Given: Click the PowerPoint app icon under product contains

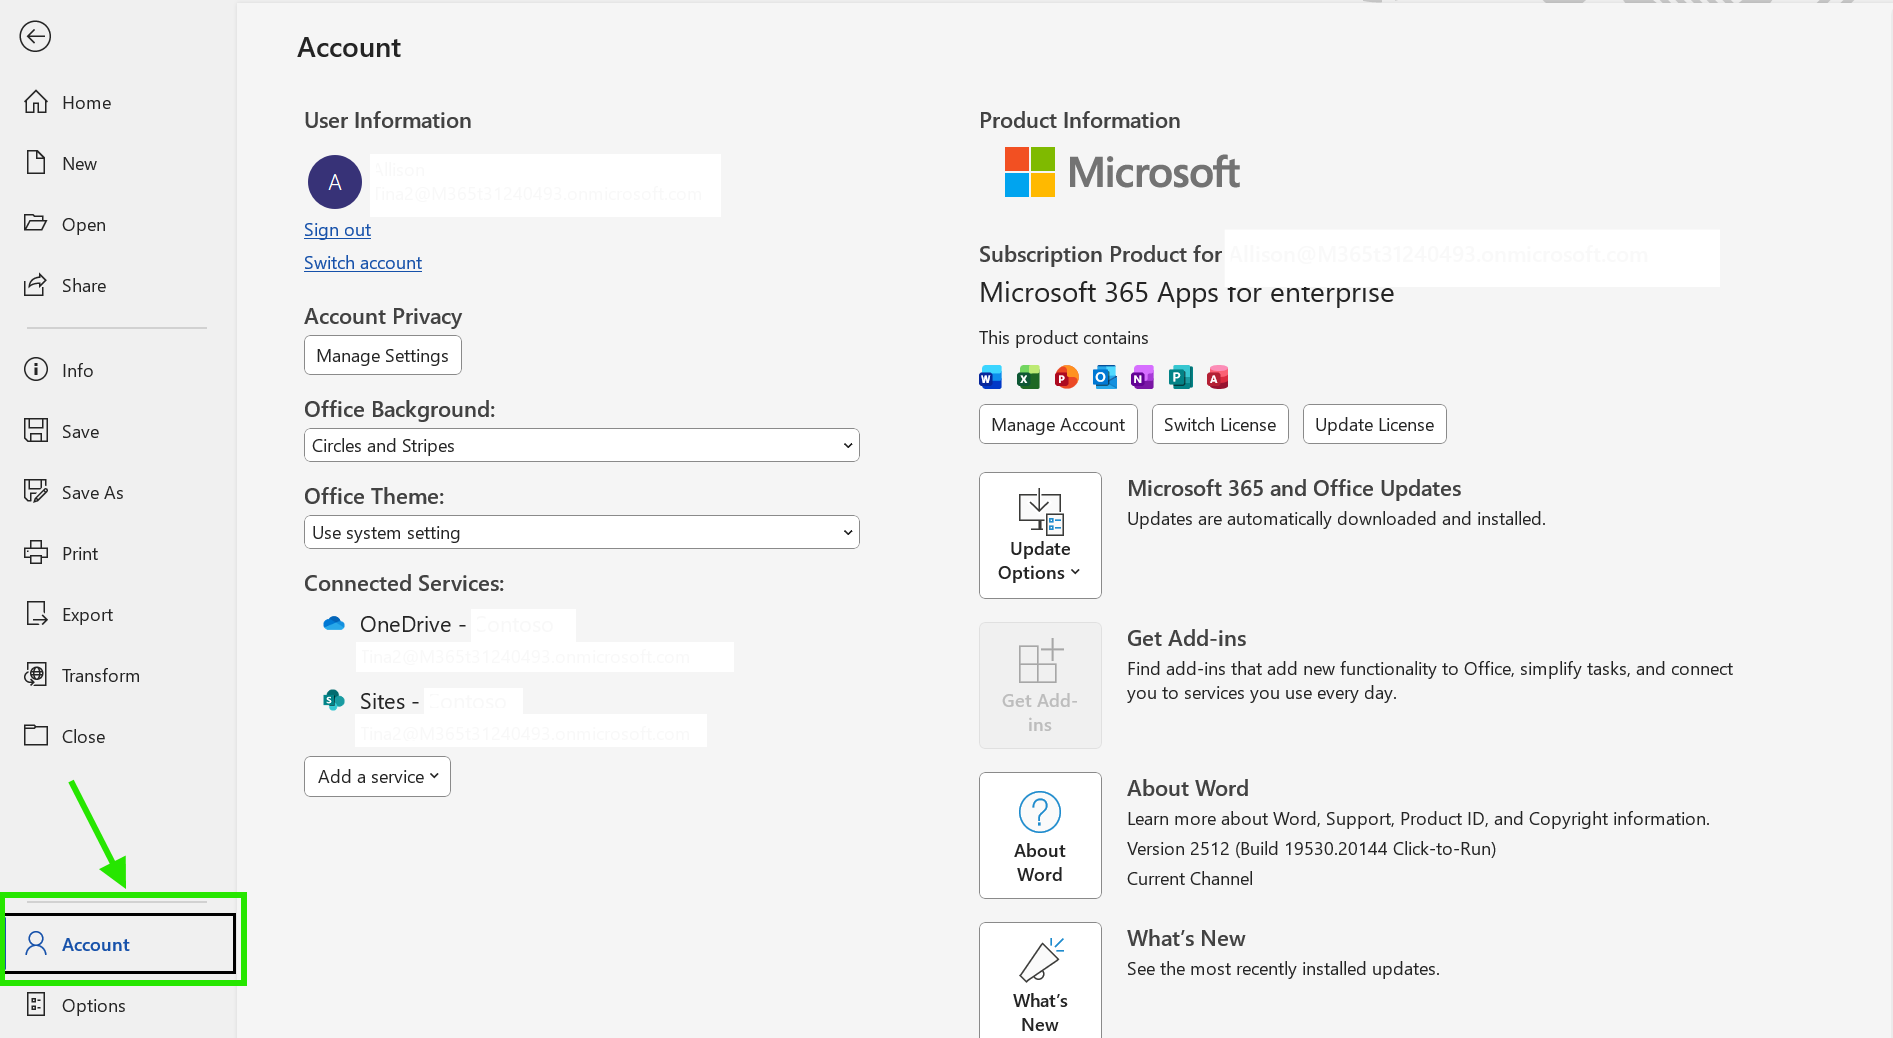Looking at the screenshot, I should coord(1066,377).
